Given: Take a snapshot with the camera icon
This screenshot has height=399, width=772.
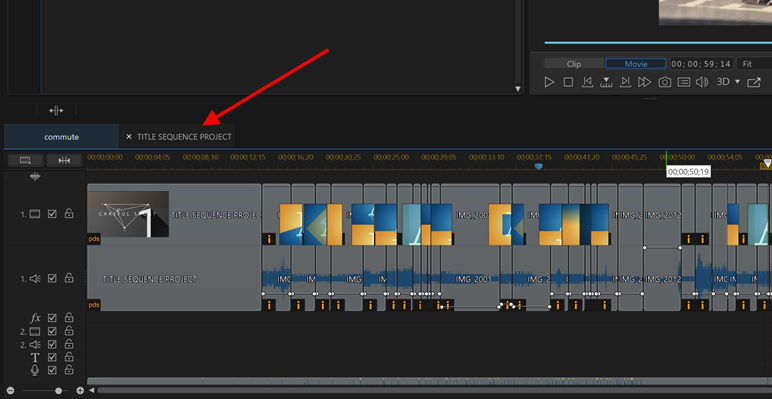Looking at the screenshot, I should (665, 82).
